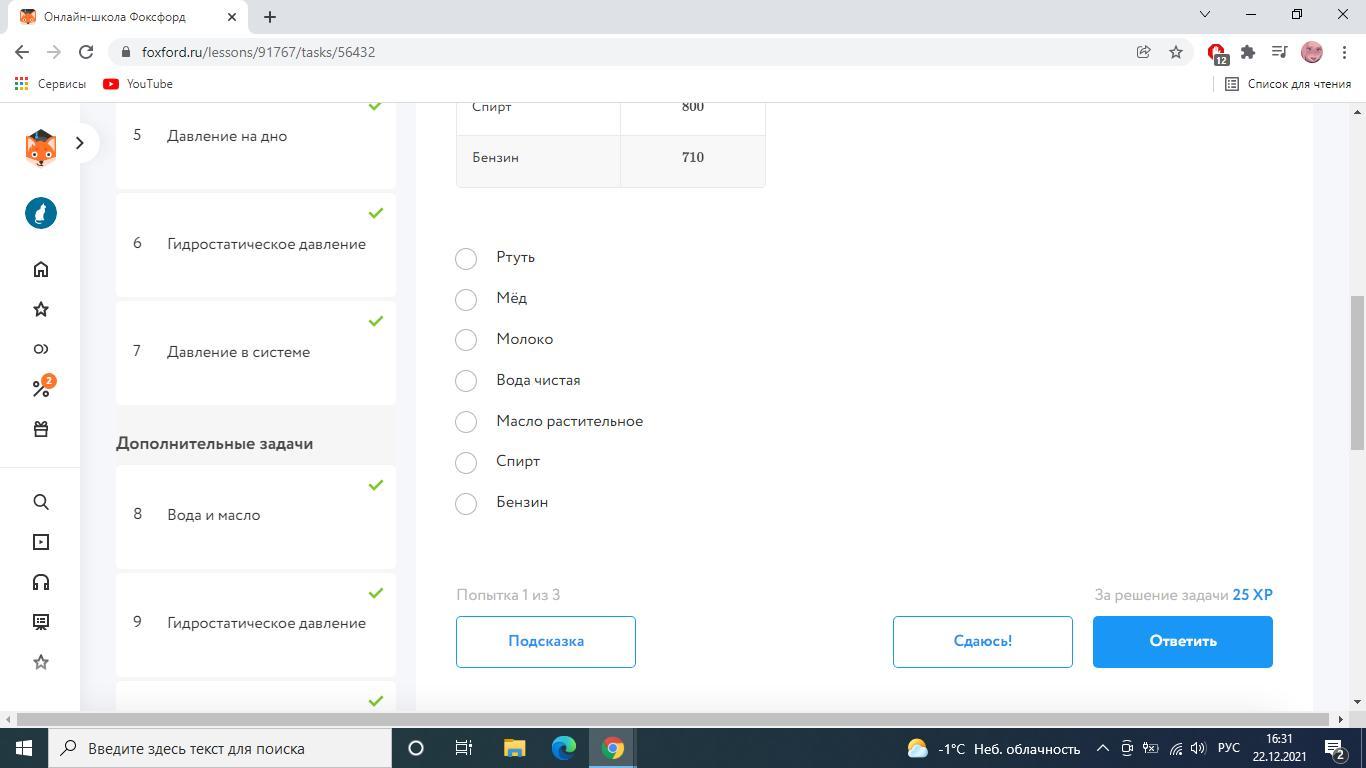The height and width of the screenshot is (768, 1366).
Task: Click the browser address bar URL
Action: coord(258,52)
